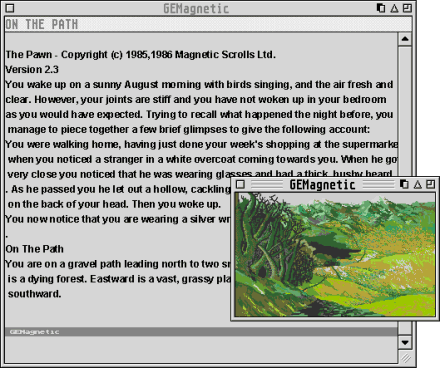The image size is (440, 368).
Task: Send the main text window to back
Action: tap(381, 8)
